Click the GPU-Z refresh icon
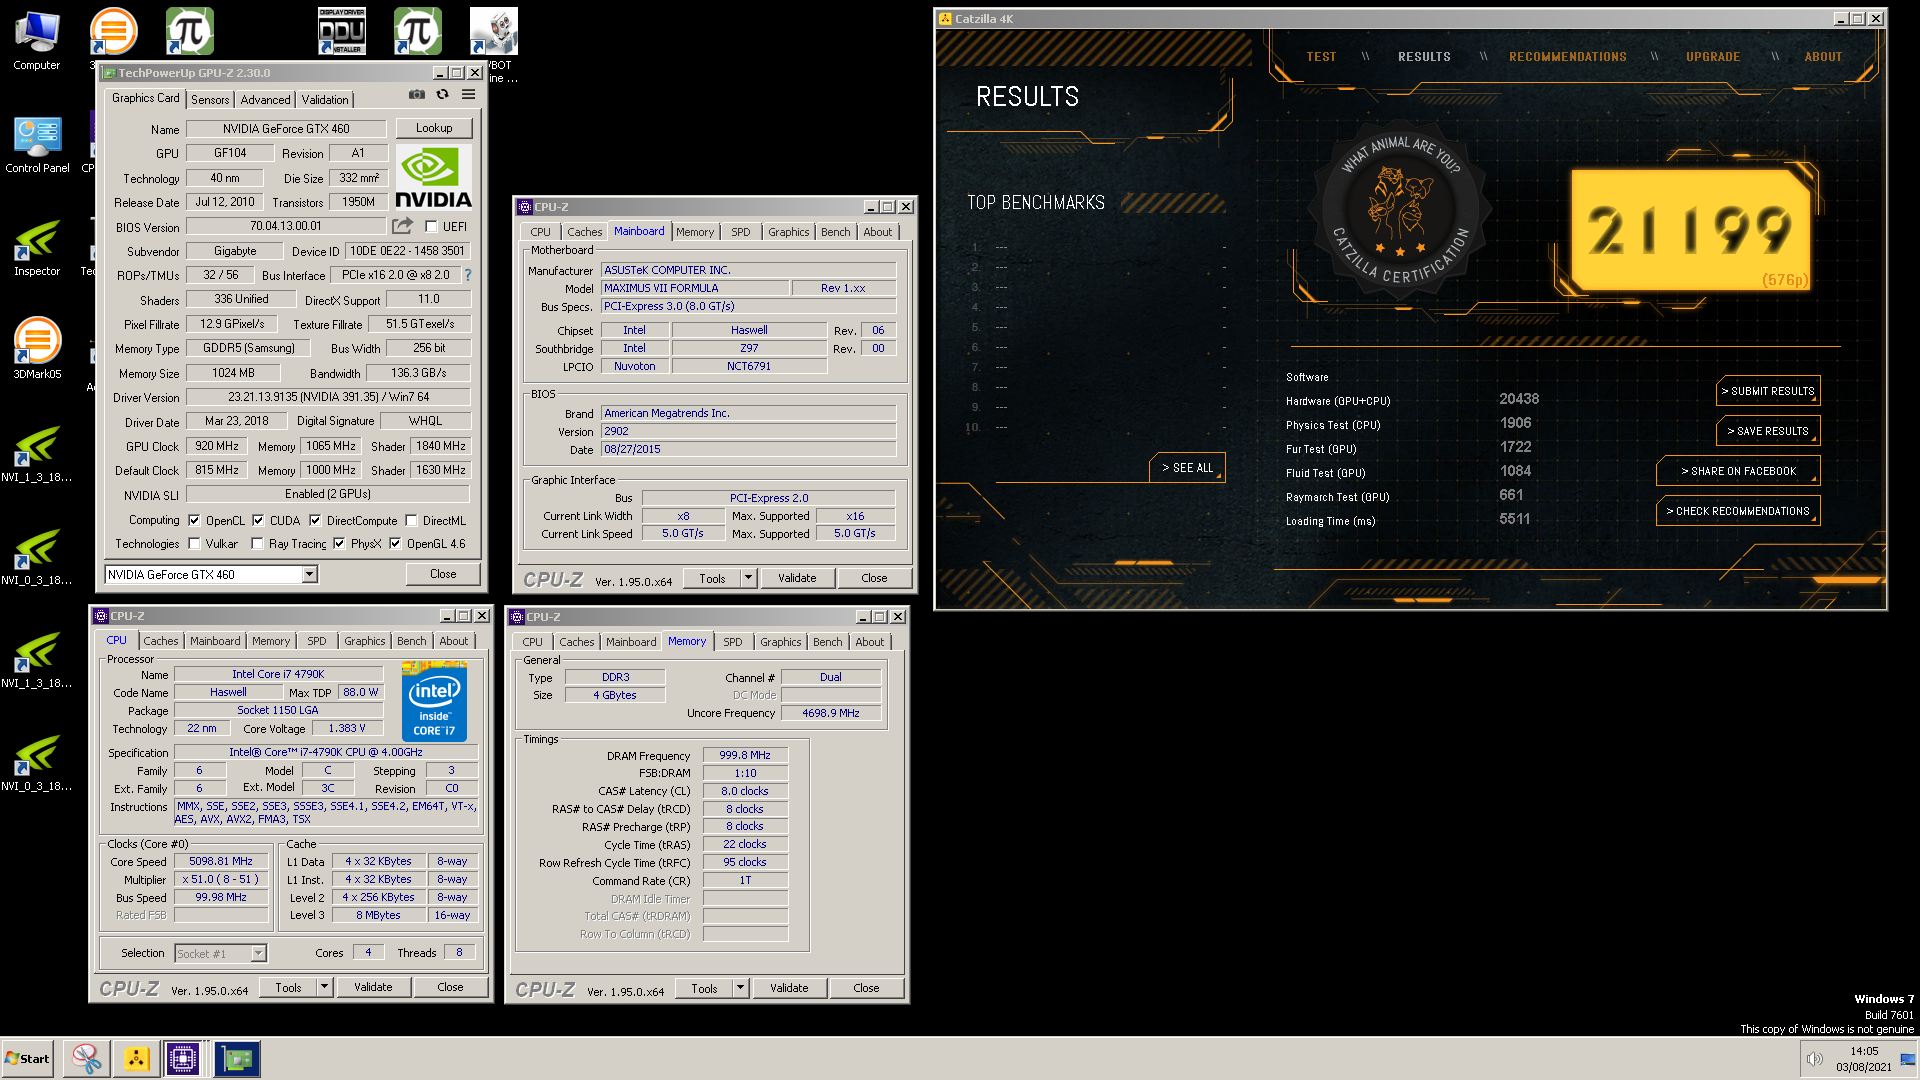Screen dimensions: 1920x1080 pyautogui.click(x=442, y=95)
